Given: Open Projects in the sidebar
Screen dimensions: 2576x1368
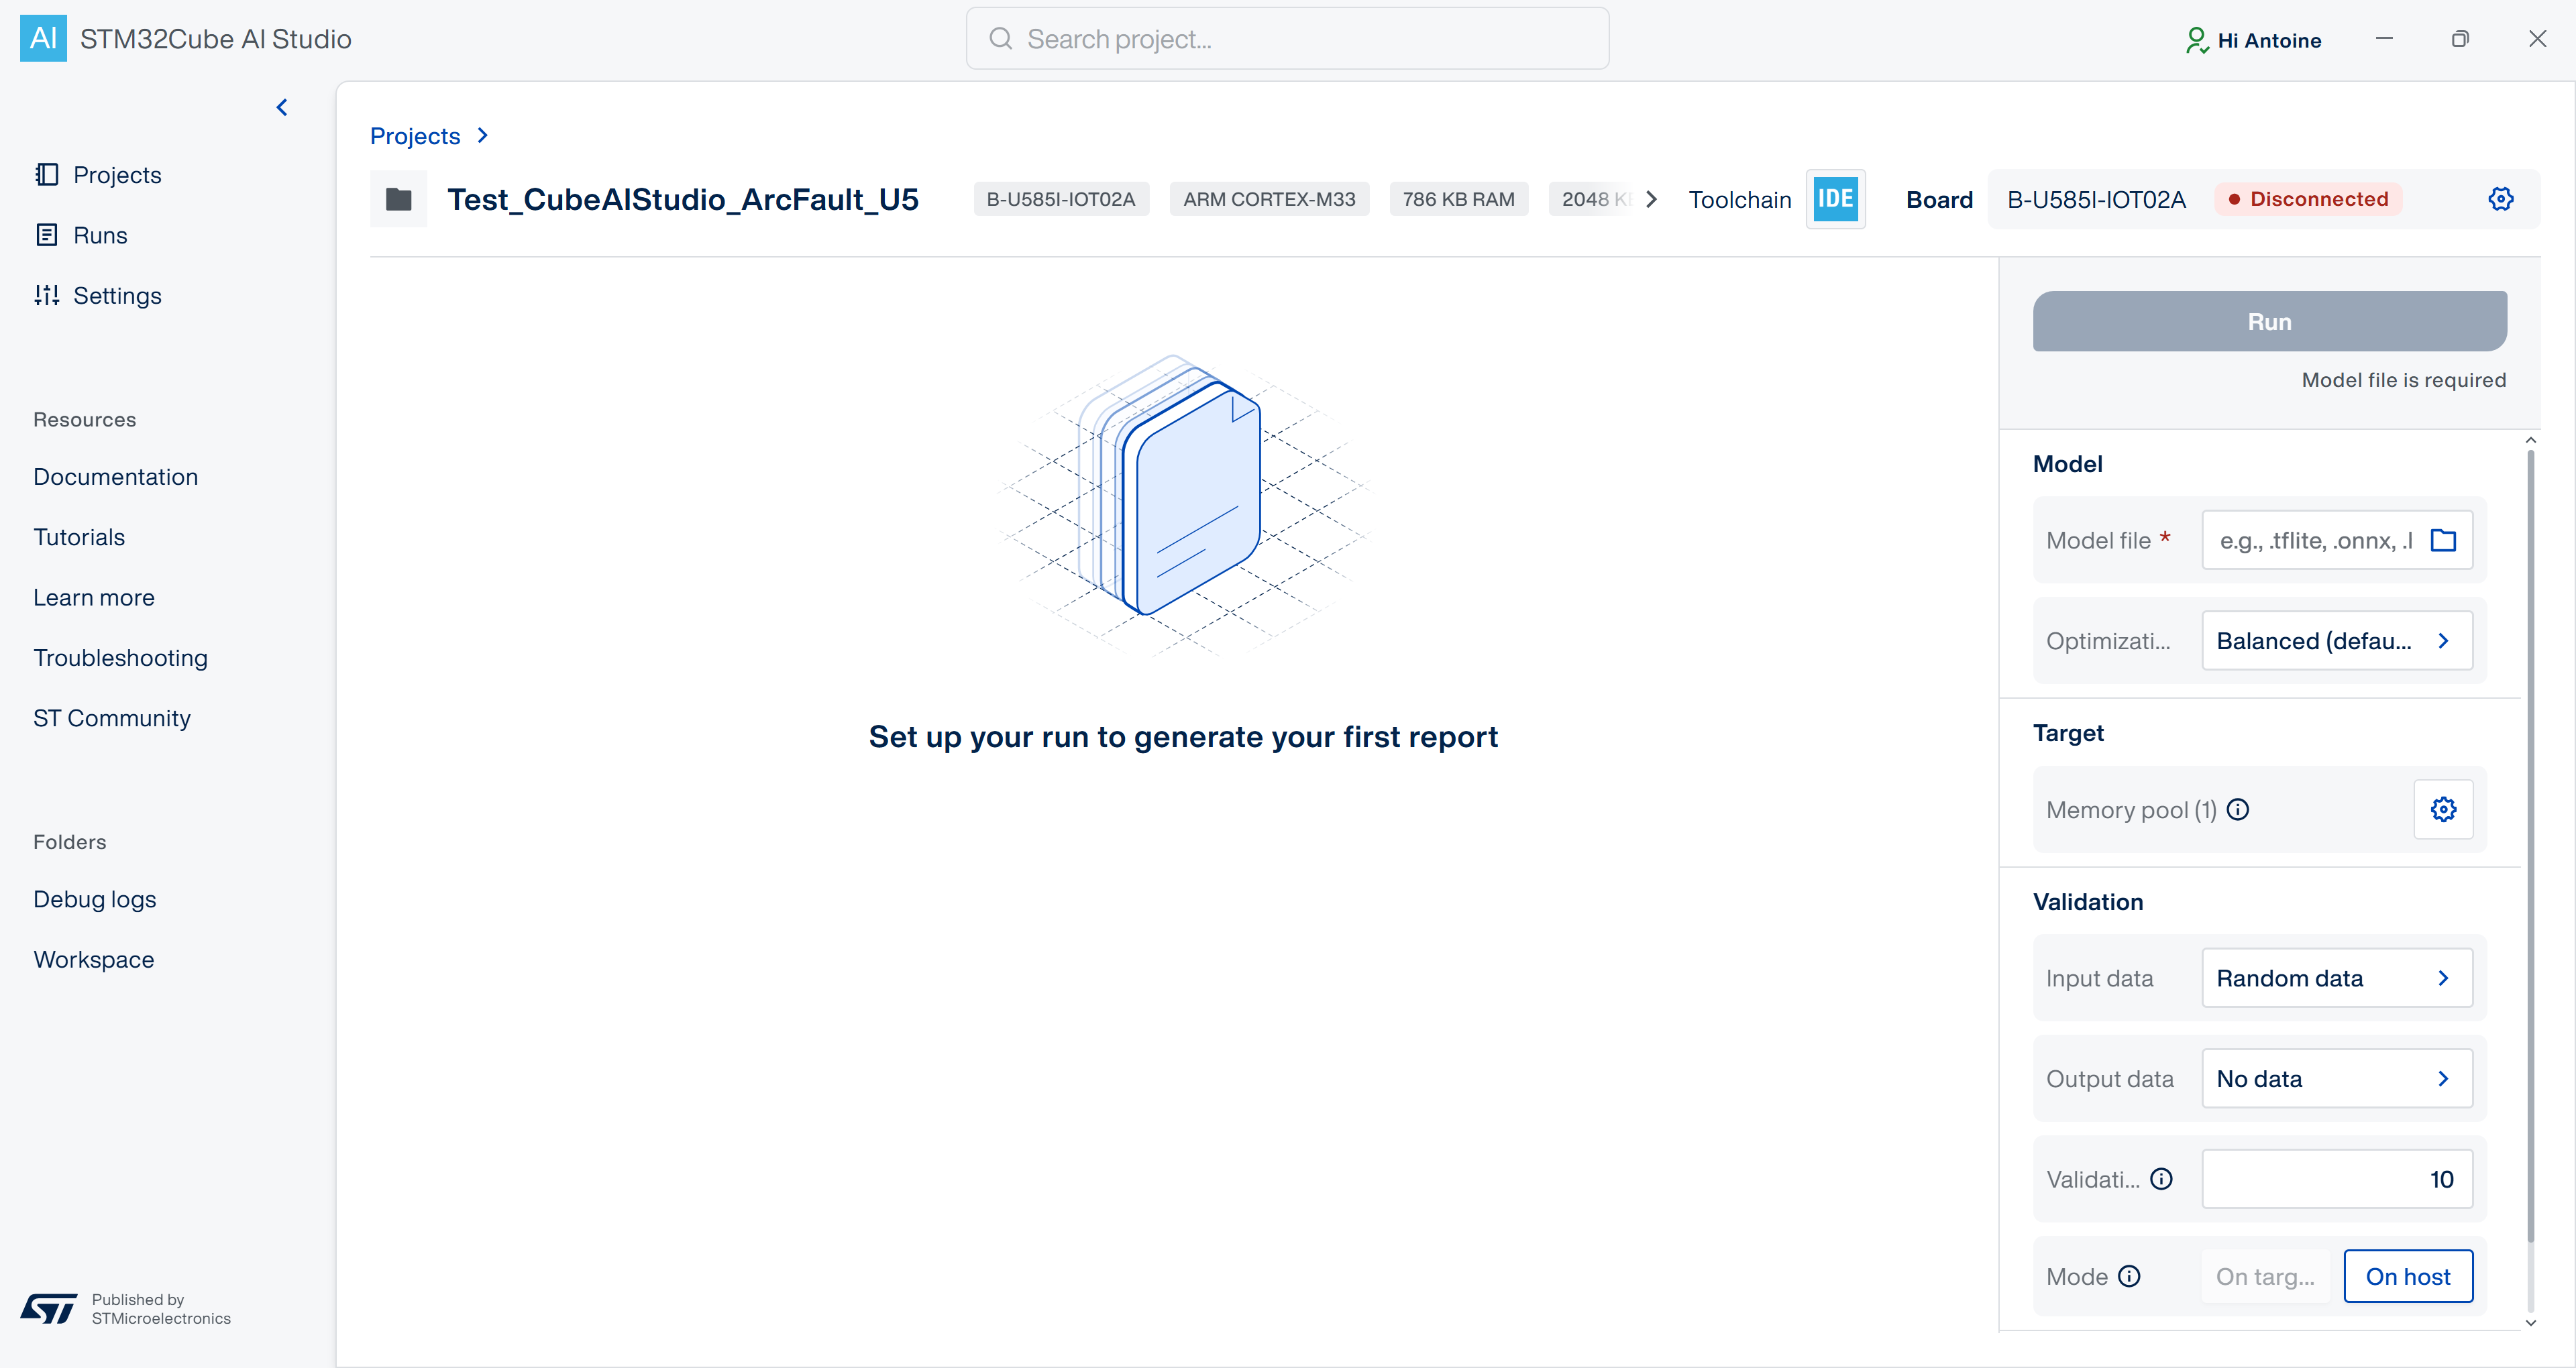Looking at the screenshot, I should 98,175.
